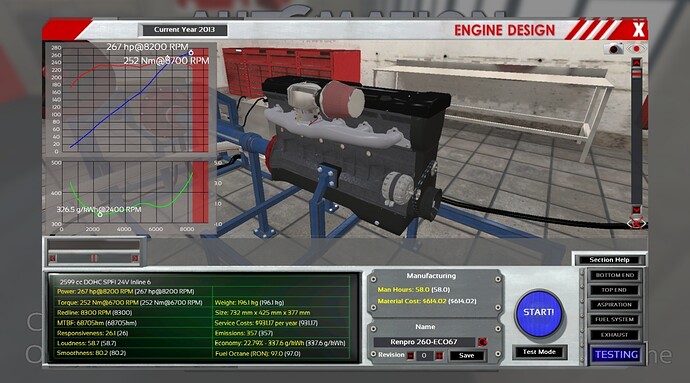This screenshot has height=383, width=690.
Task: Open the BOTTOM END section tab
Action: 614,275
